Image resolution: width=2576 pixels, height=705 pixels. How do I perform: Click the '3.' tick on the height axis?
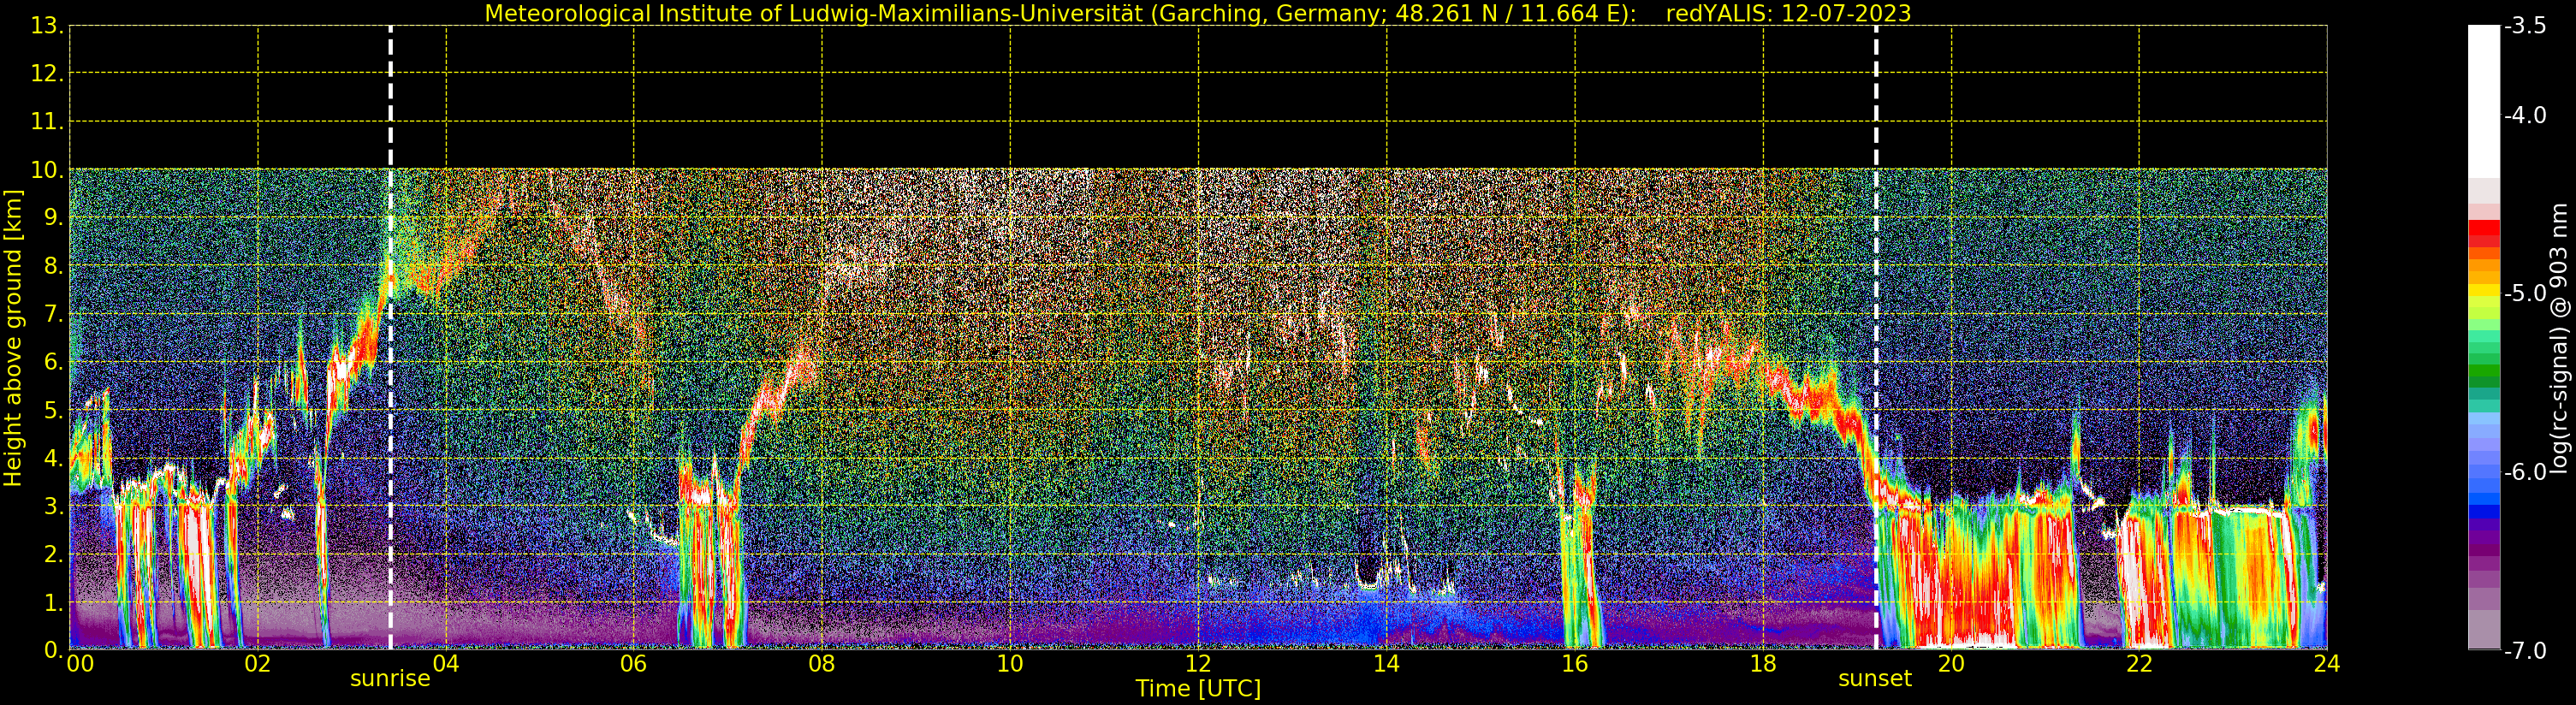(x=54, y=506)
